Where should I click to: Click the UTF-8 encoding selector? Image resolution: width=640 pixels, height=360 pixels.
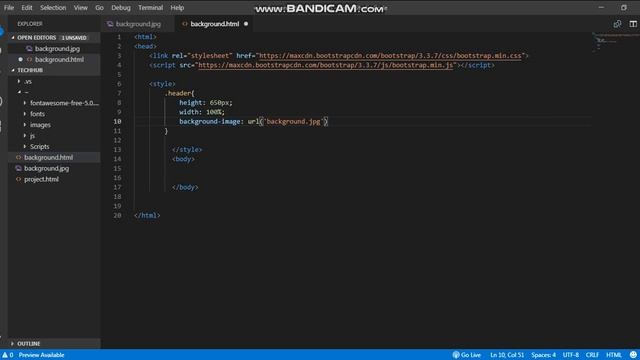click(x=571, y=355)
